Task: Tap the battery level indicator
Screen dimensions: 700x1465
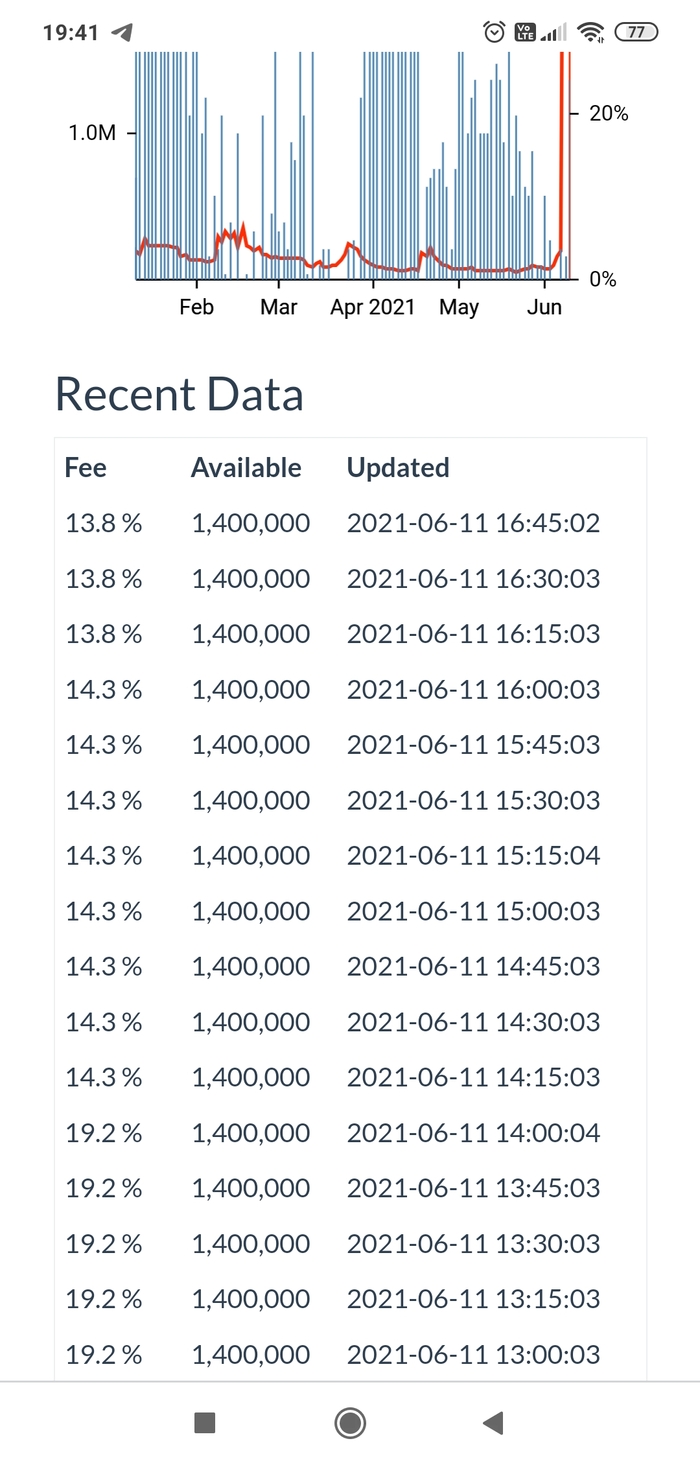Action: [636, 32]
